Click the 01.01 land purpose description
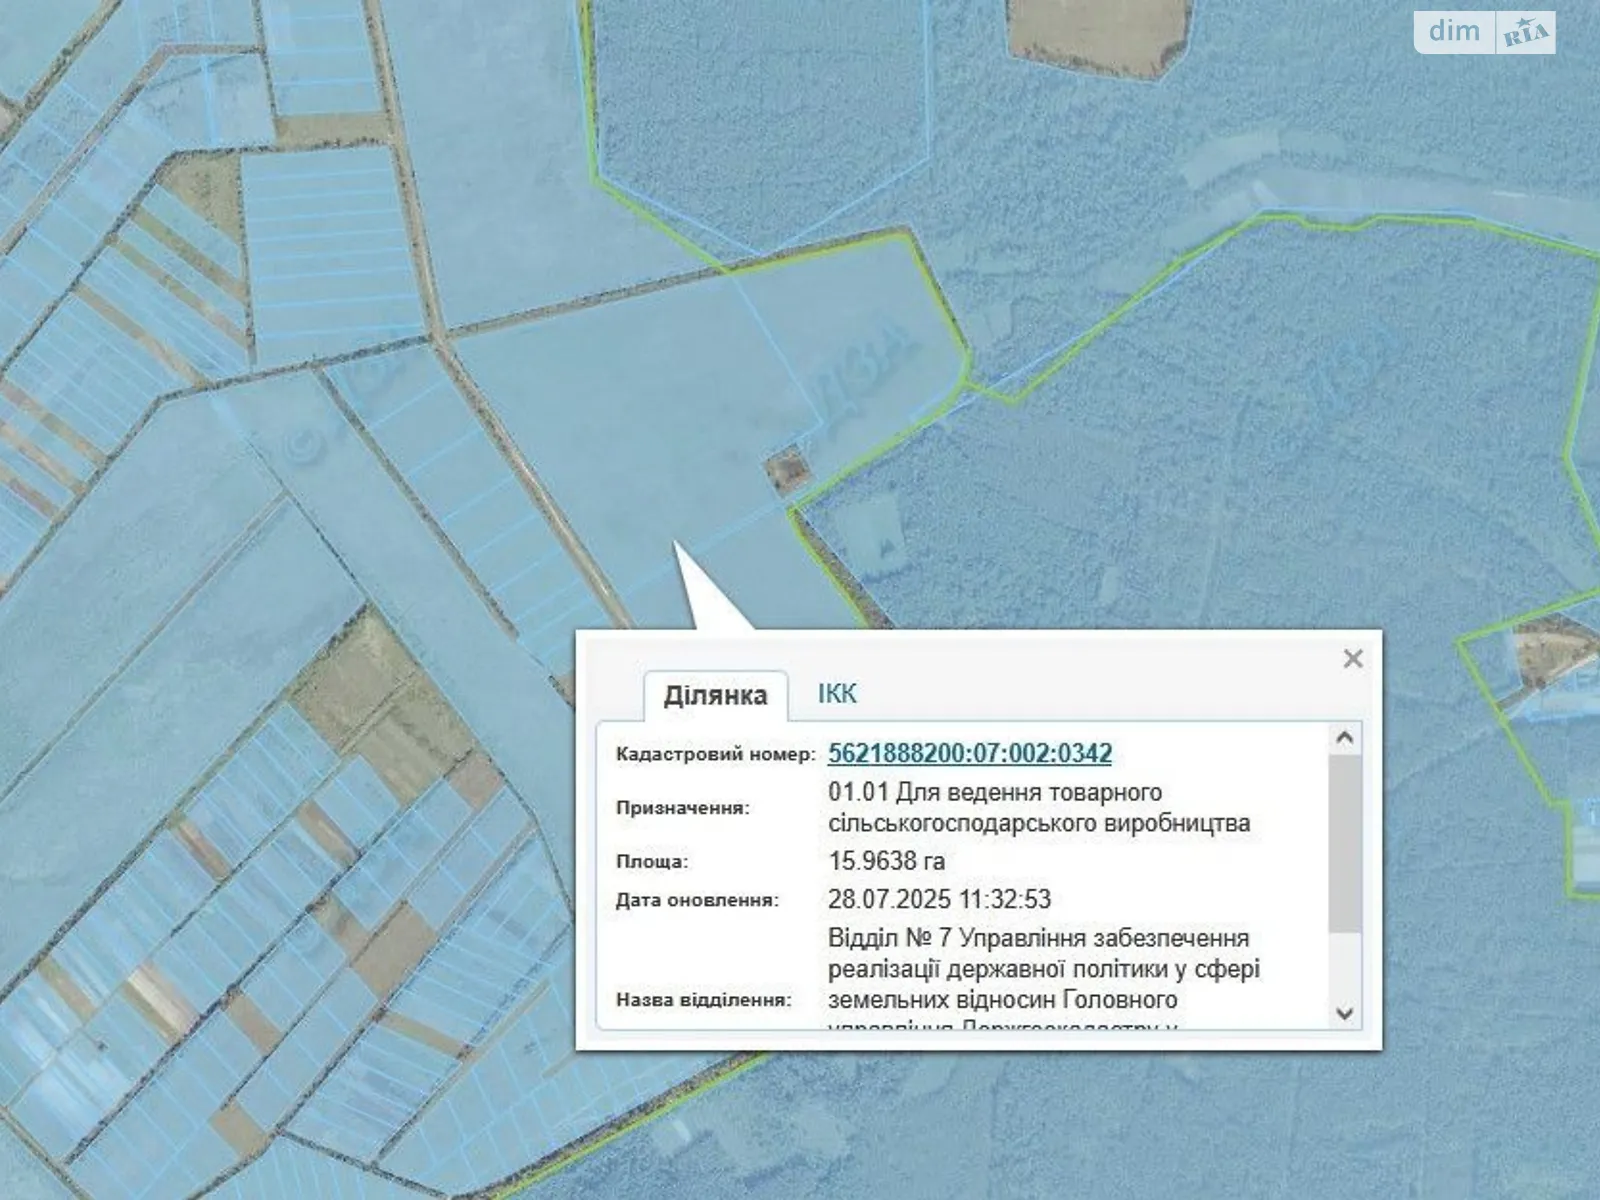Image resolution: width=1600 pixels, height=1200 pixels. tap(1038, 808)
